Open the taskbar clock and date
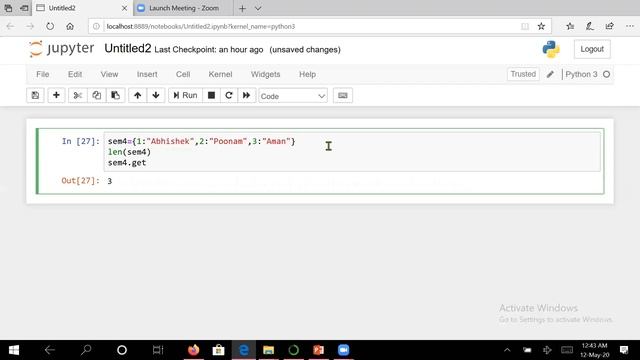 [595, 350]
